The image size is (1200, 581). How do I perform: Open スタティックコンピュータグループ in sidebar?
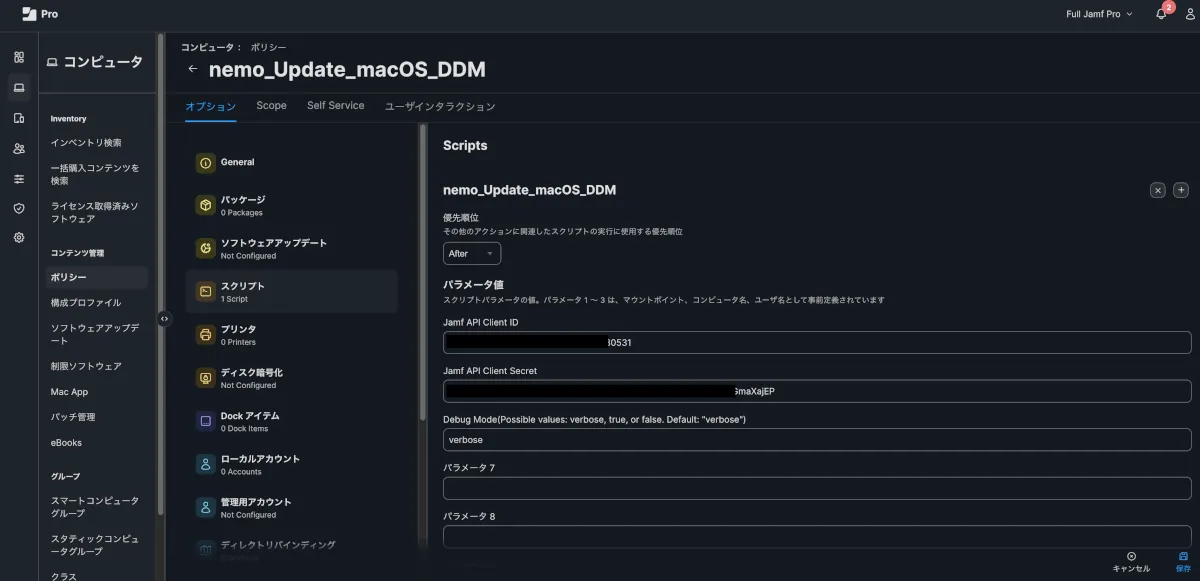click(x=95, y=545)
